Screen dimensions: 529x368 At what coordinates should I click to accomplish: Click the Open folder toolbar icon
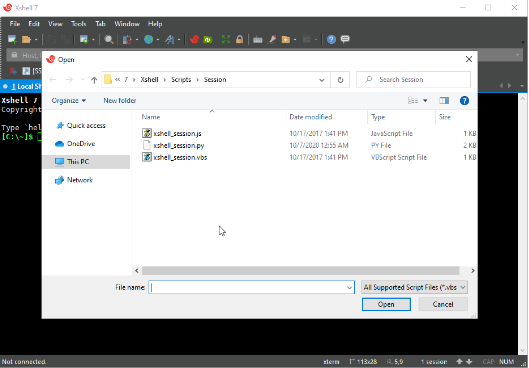coord(26,39)
